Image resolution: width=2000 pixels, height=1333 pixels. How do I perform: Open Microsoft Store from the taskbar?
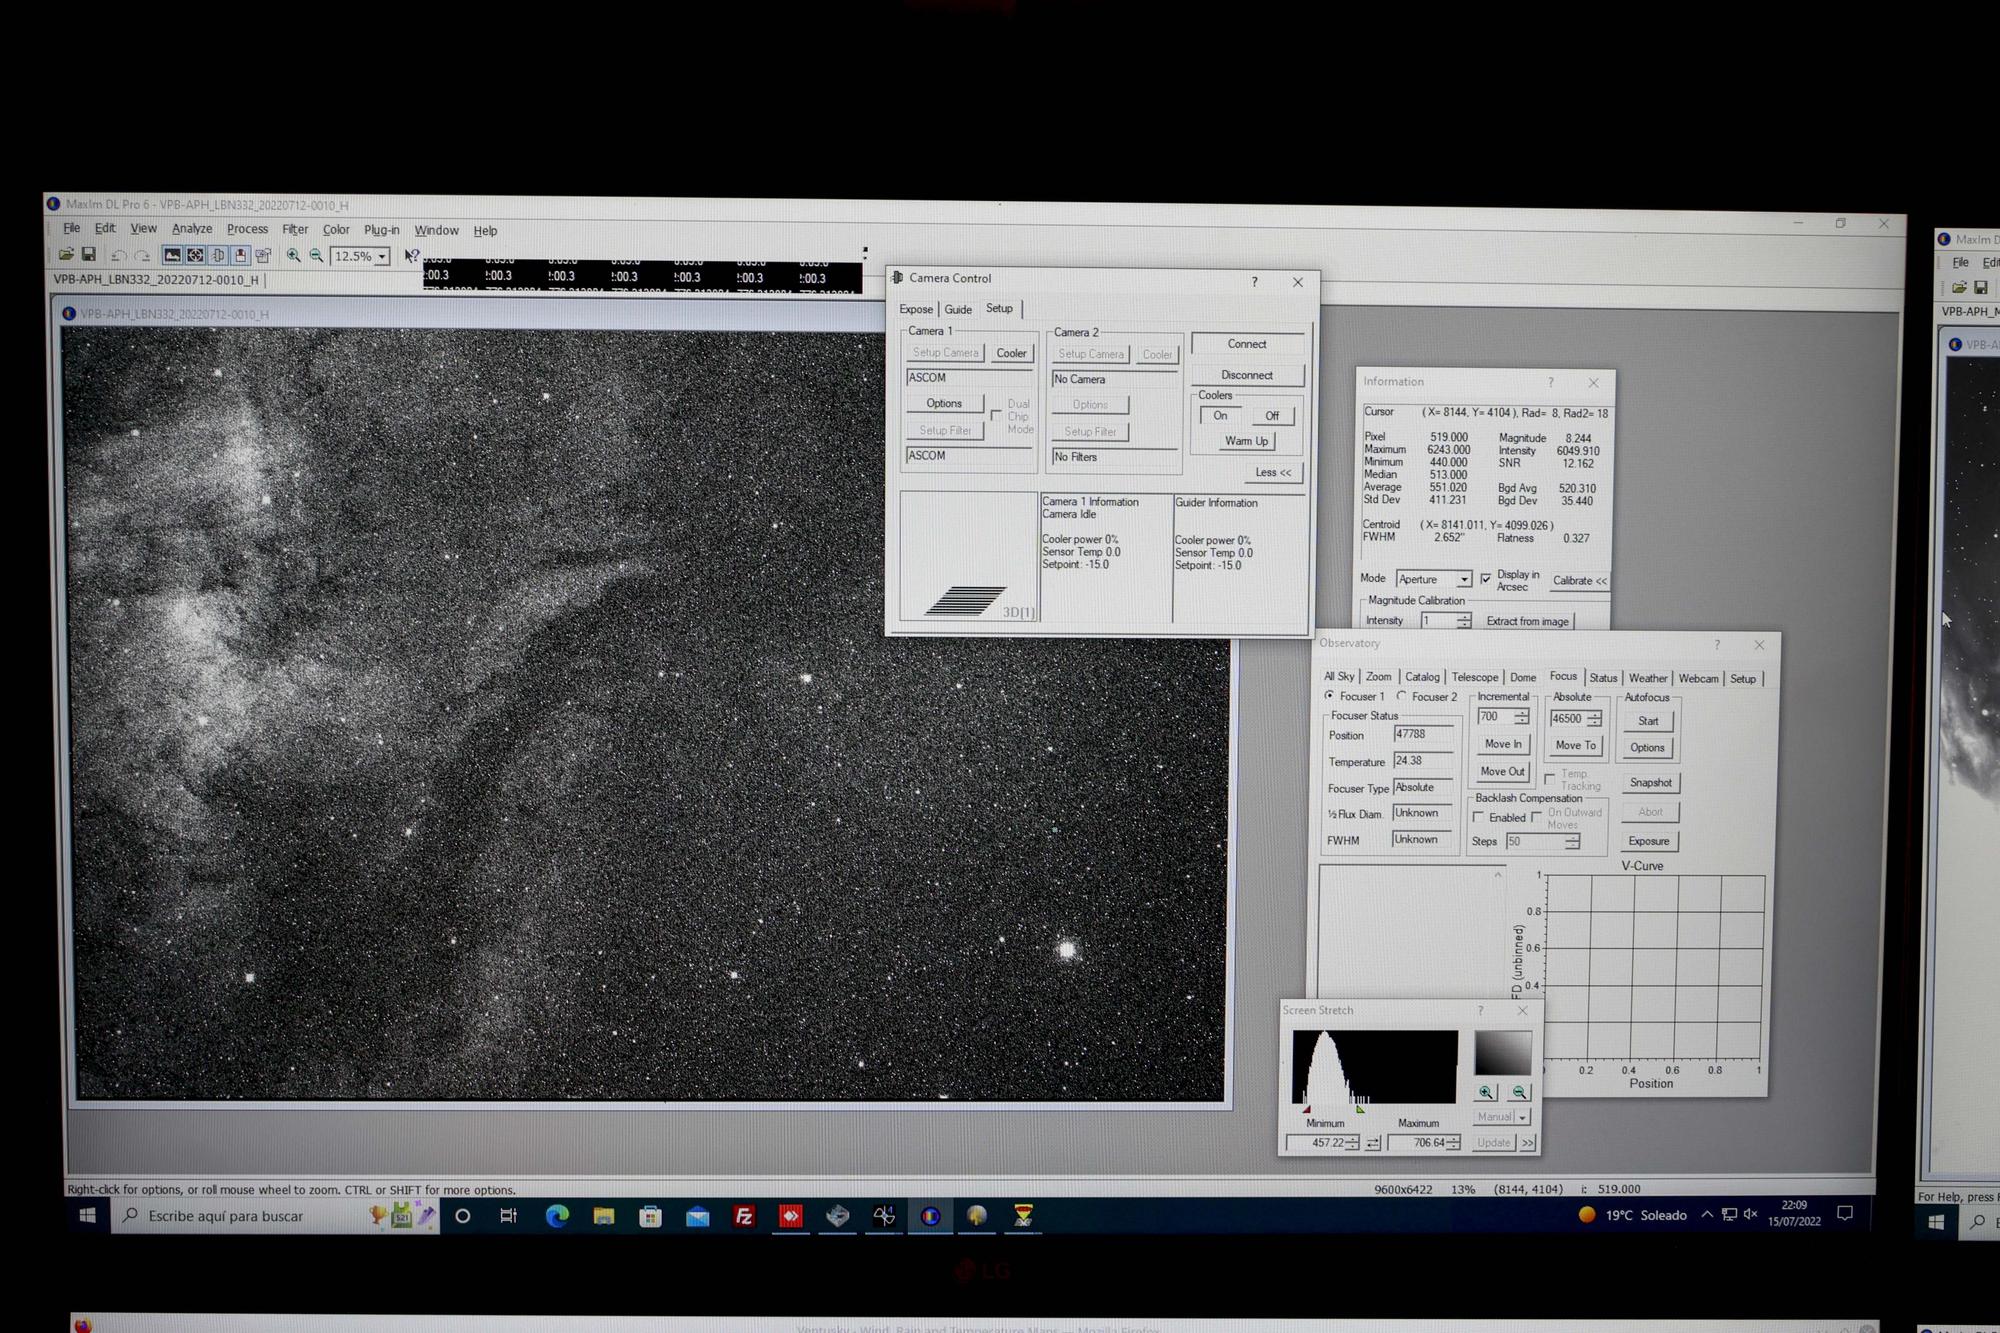(x=651, y=1216)
